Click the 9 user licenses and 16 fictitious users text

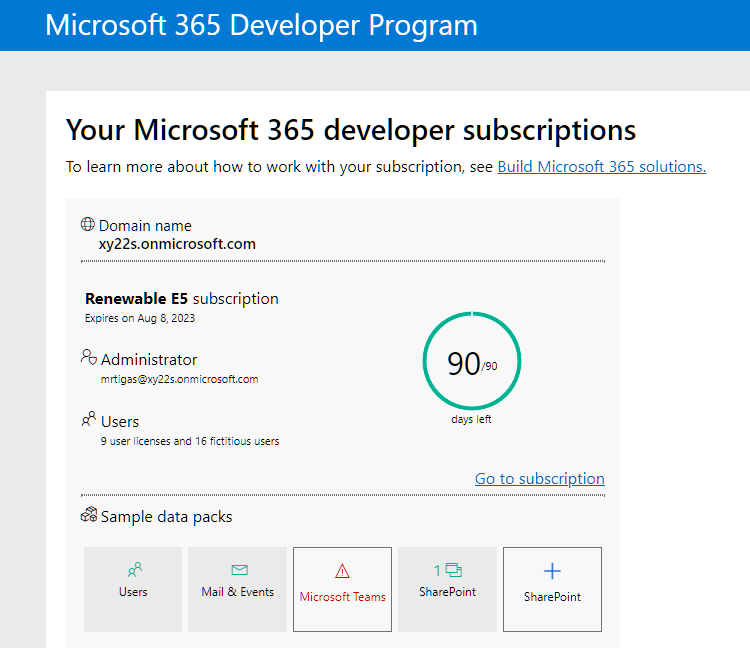(x=190, y=441)
